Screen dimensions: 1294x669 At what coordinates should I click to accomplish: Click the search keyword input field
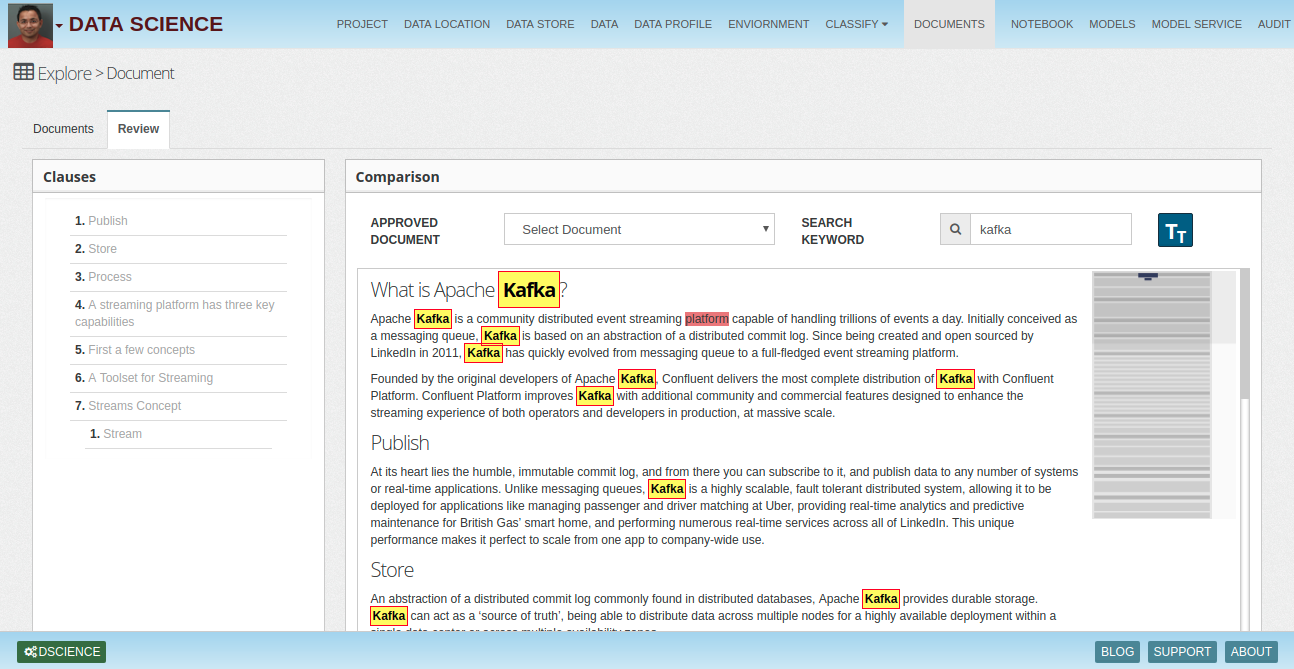pos(1051,229)
